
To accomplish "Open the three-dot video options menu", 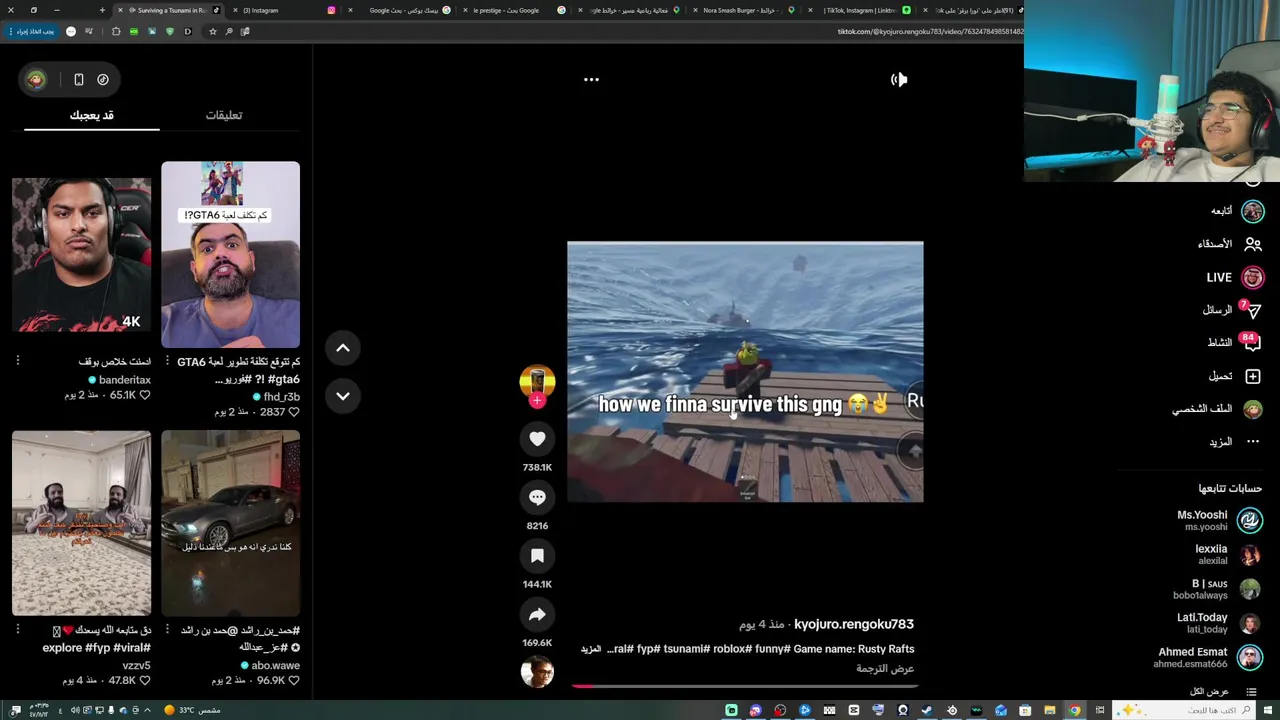I will point(591,79).
